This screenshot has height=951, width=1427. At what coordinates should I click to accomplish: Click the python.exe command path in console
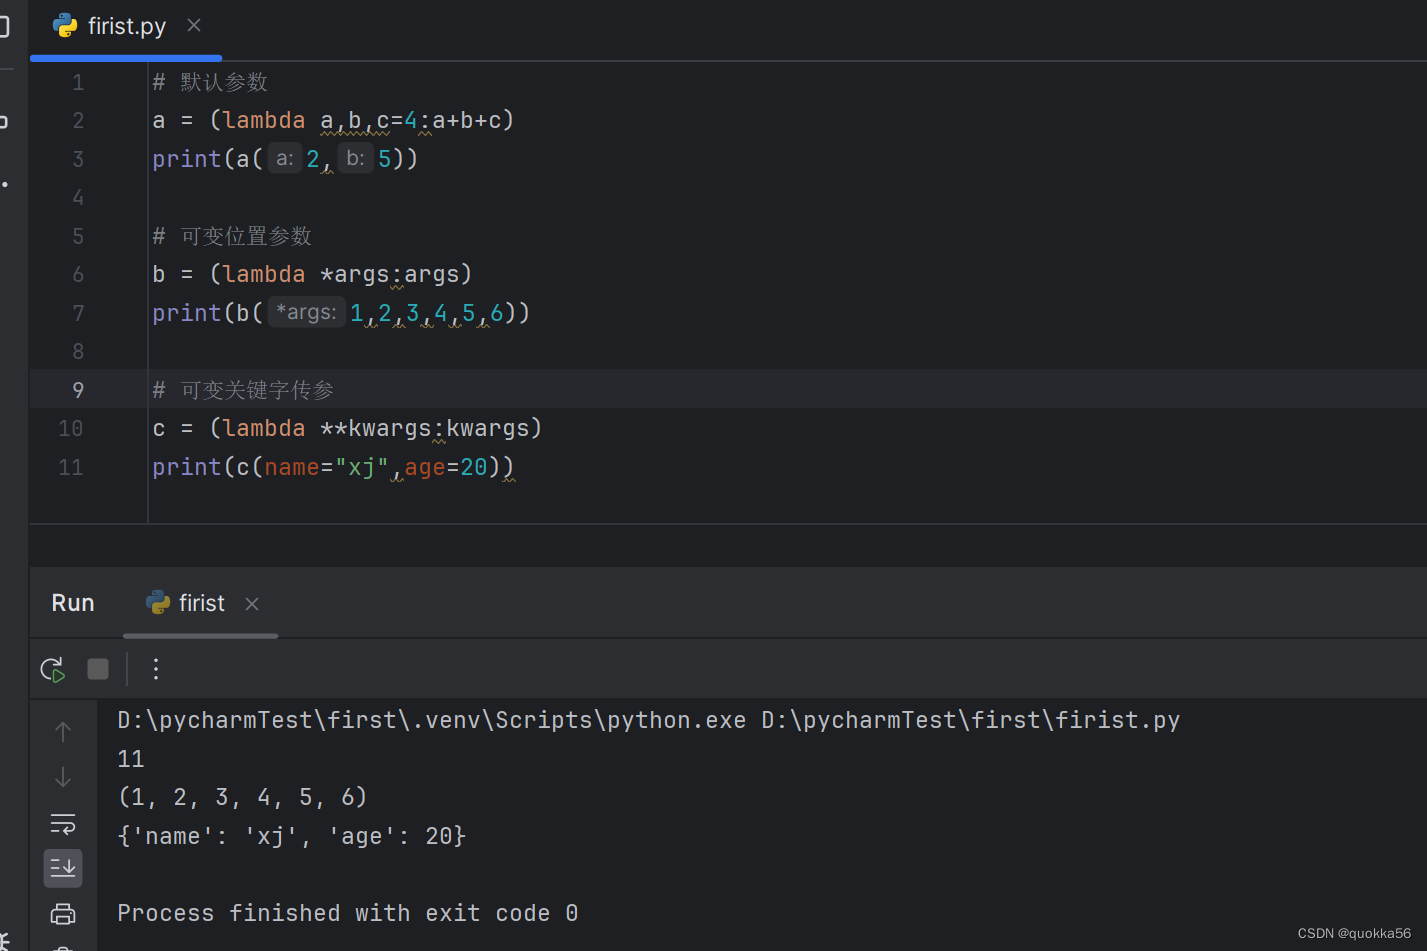pos(432,720)
